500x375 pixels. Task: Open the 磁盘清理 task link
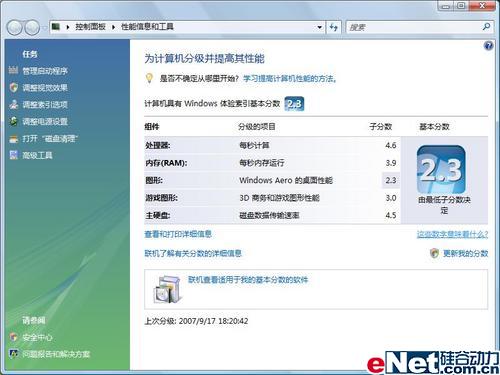pyautogui.click(x=50, y=139)
